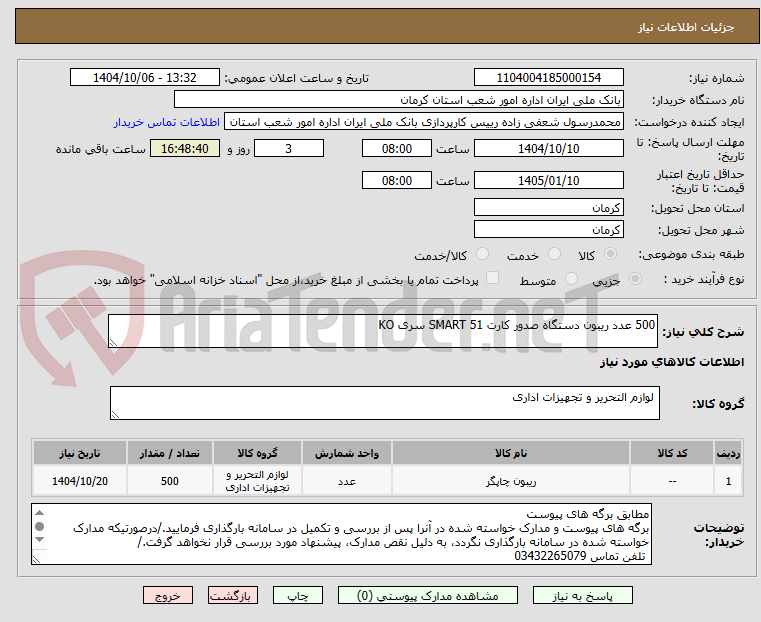Click the scroll down arrow in buyer notes

[x=40, y=539]
